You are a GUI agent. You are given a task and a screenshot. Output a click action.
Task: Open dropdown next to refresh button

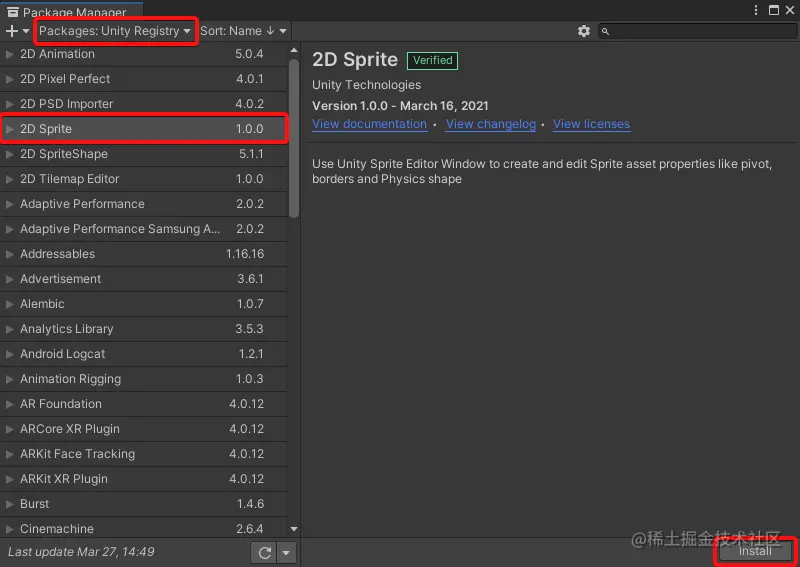click(286, 553)
